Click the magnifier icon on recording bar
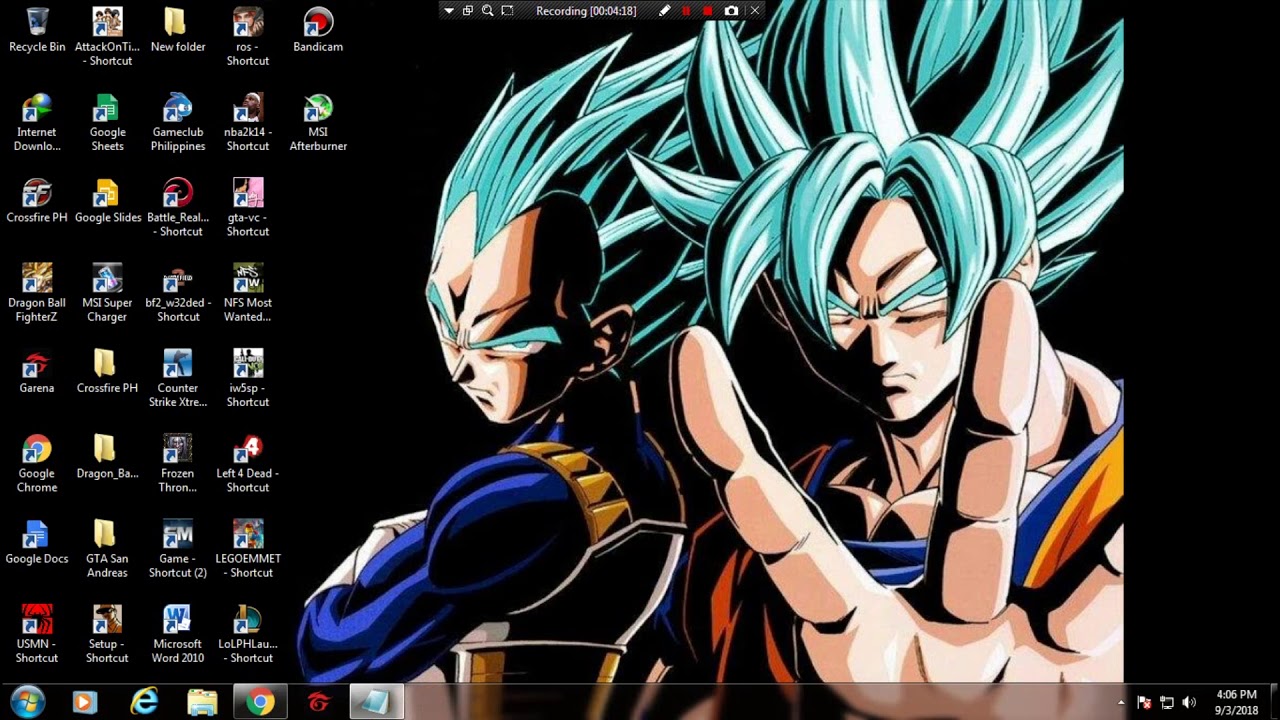The image size is (1280, 720). 487,11
